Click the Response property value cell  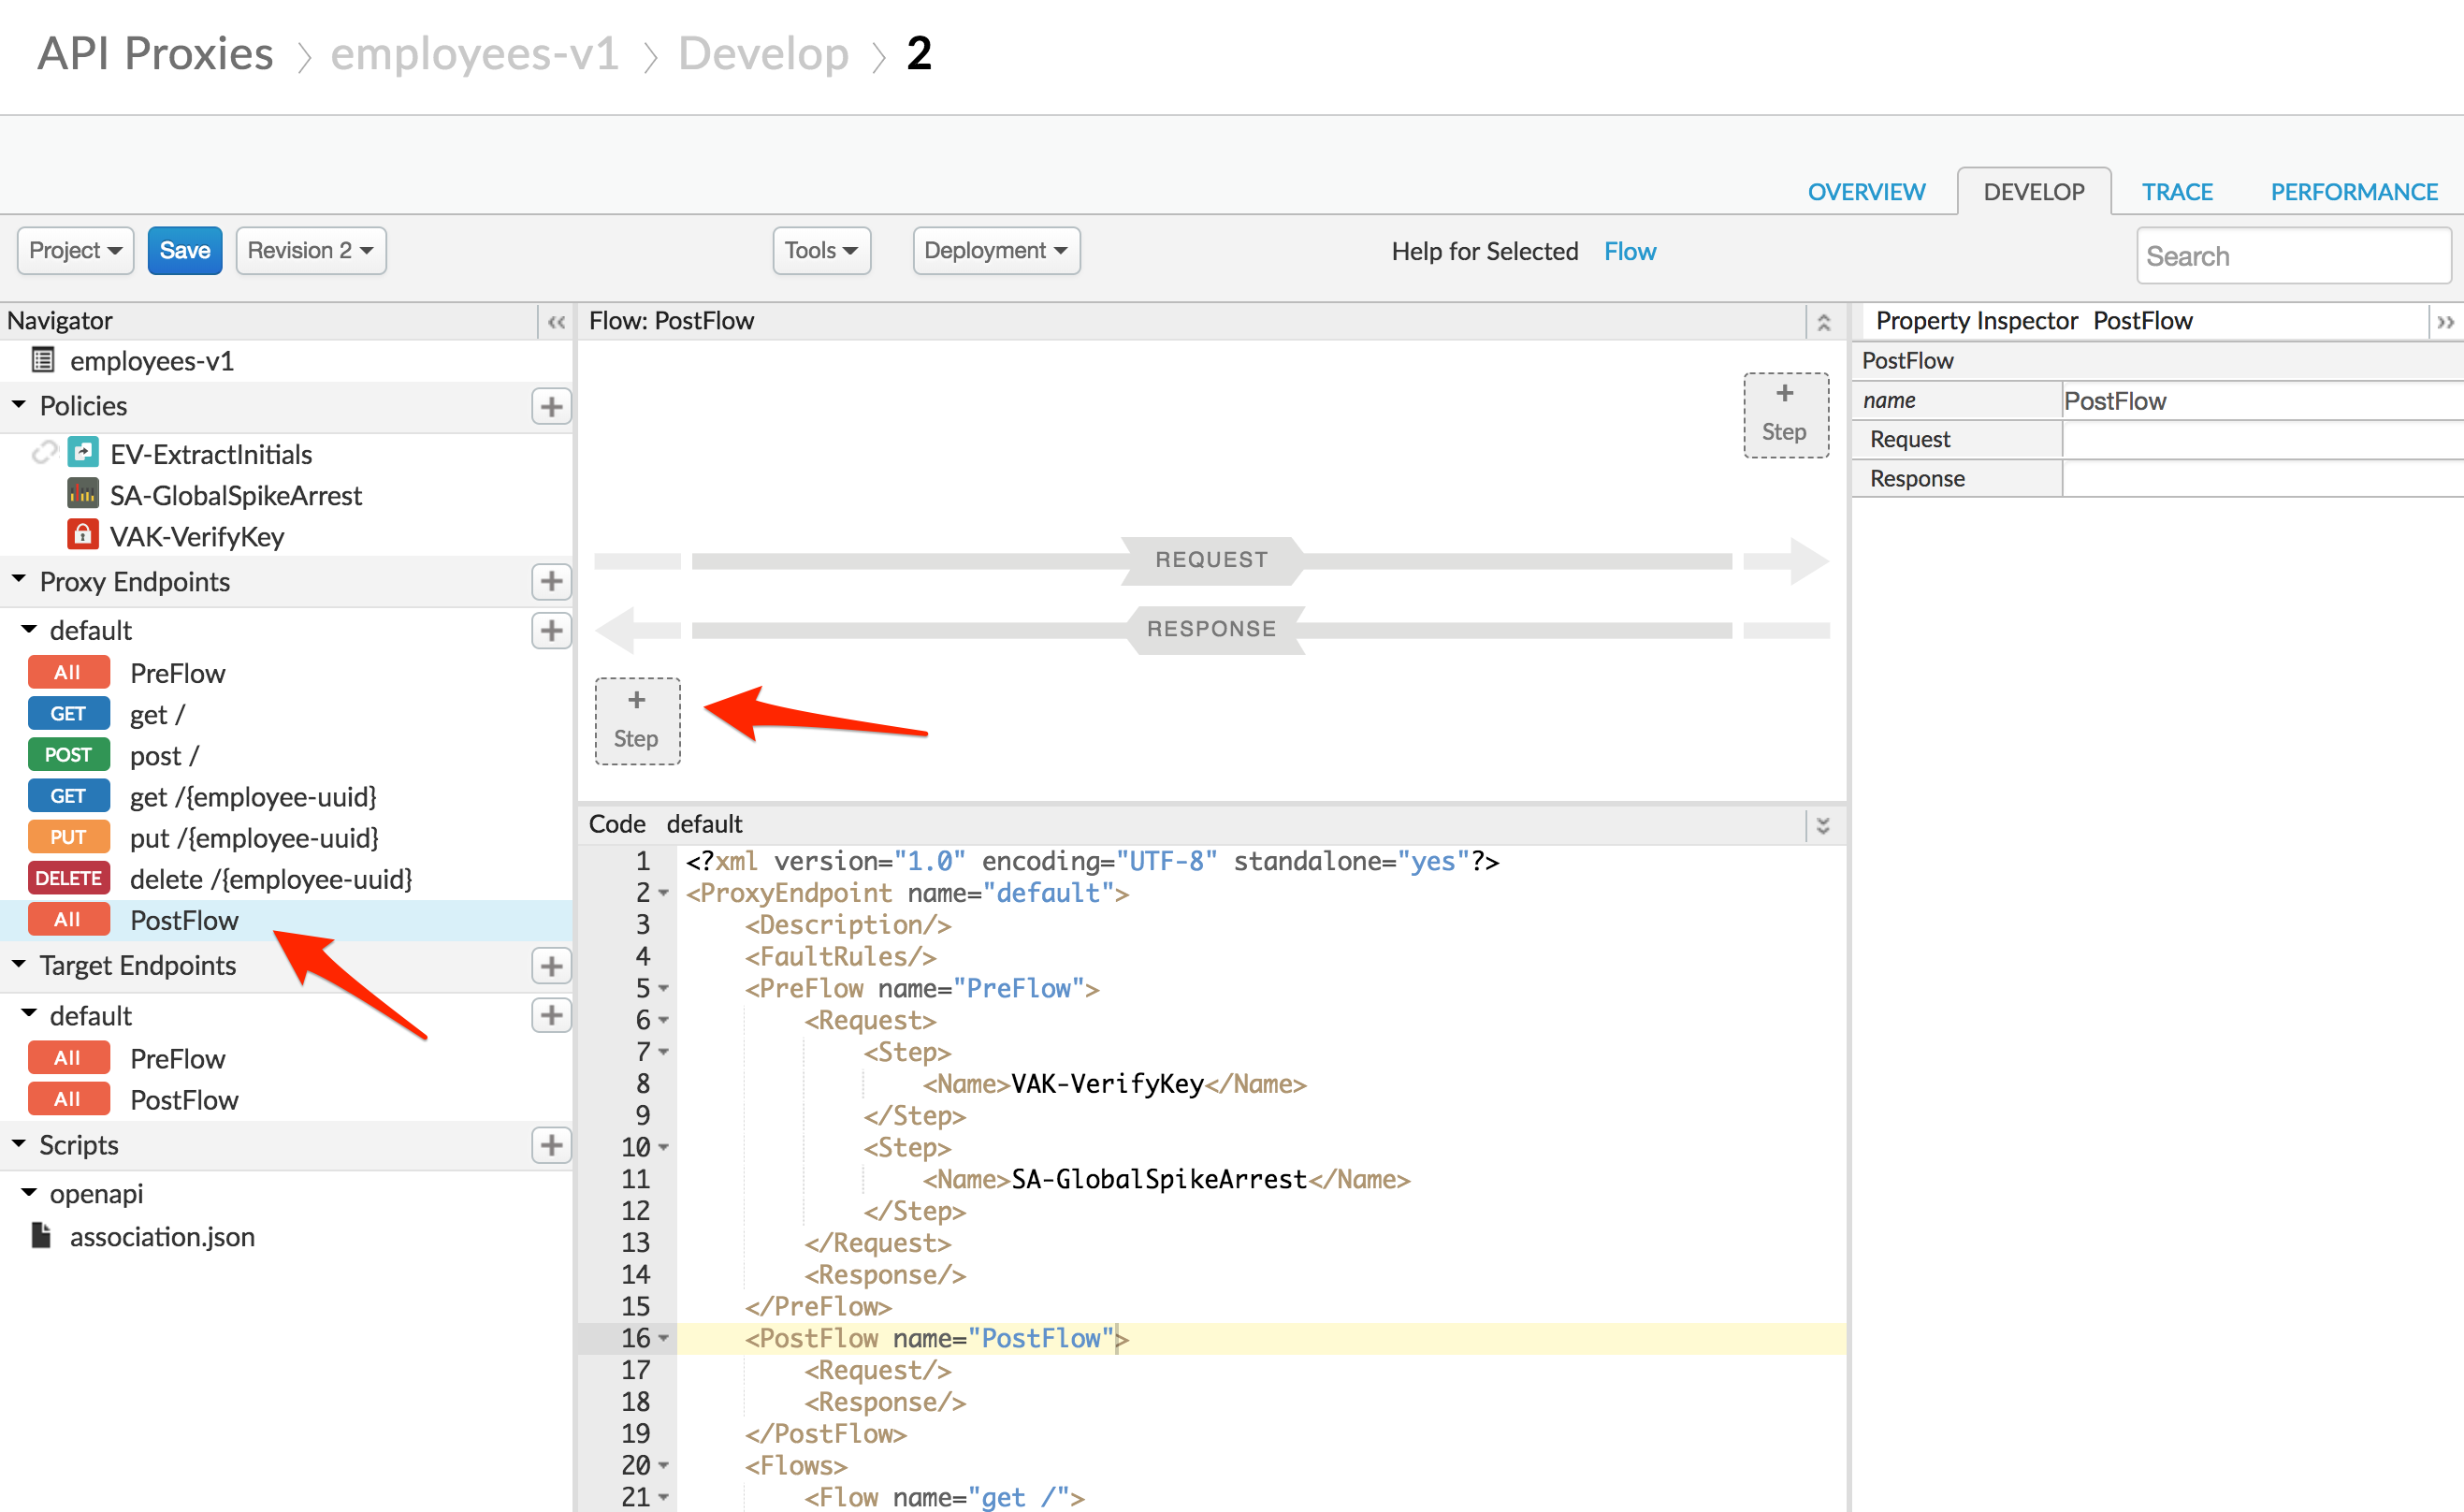click(x=2262, y=478)
